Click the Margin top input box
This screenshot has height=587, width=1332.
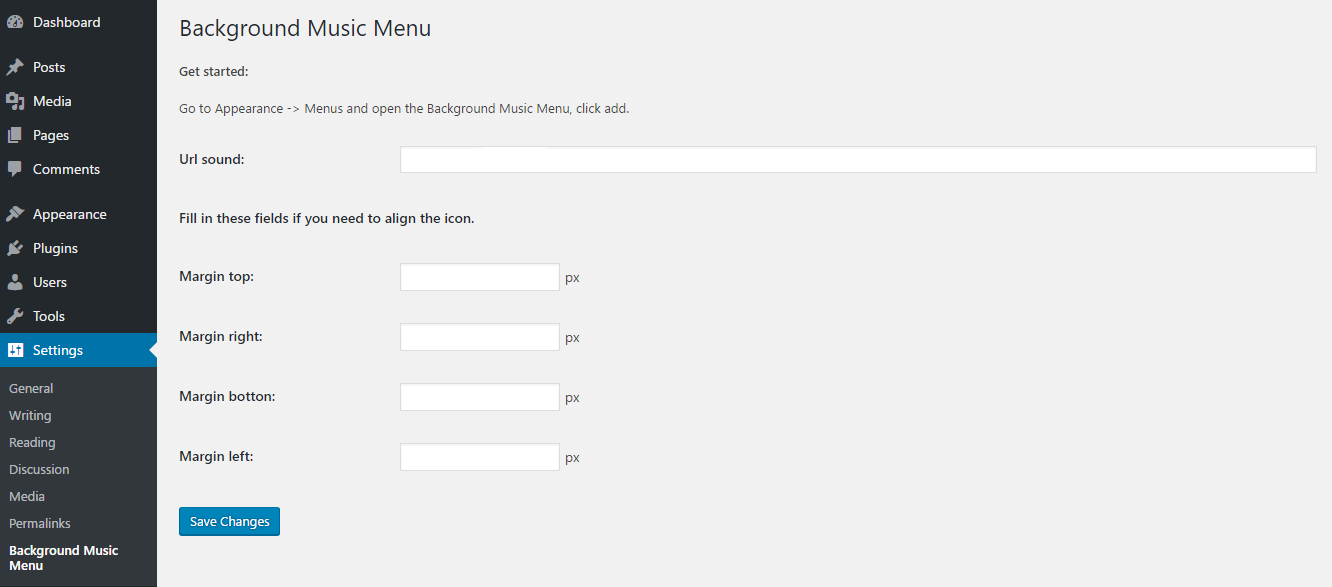click(x=479, y=277)
